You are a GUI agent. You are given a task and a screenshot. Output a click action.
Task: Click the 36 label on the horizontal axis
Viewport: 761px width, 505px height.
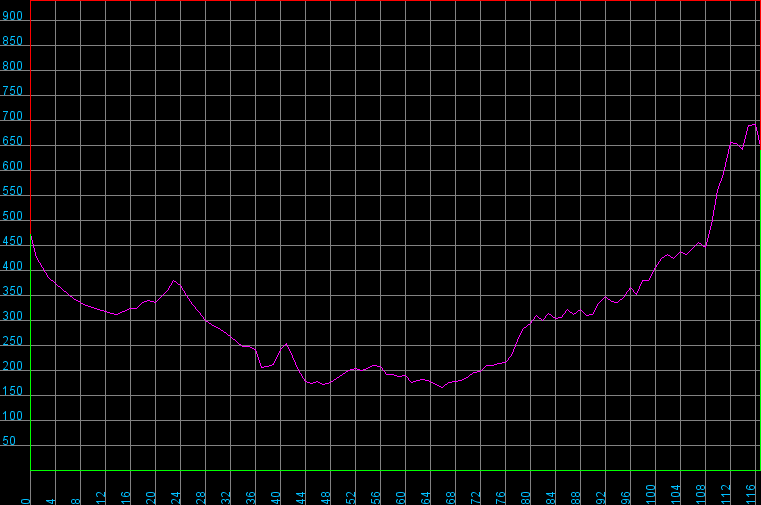[x=251, y=498]
